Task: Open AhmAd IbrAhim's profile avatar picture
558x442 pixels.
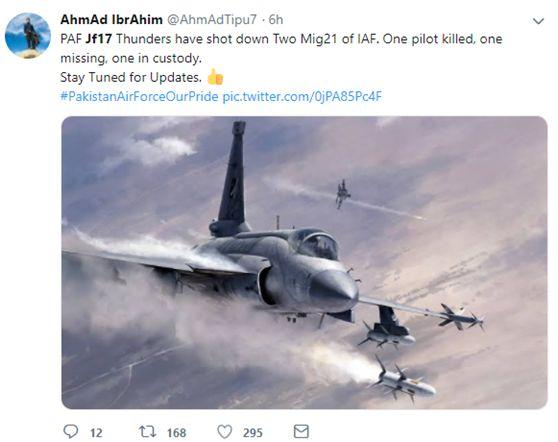Action: (x=28, y=36)
